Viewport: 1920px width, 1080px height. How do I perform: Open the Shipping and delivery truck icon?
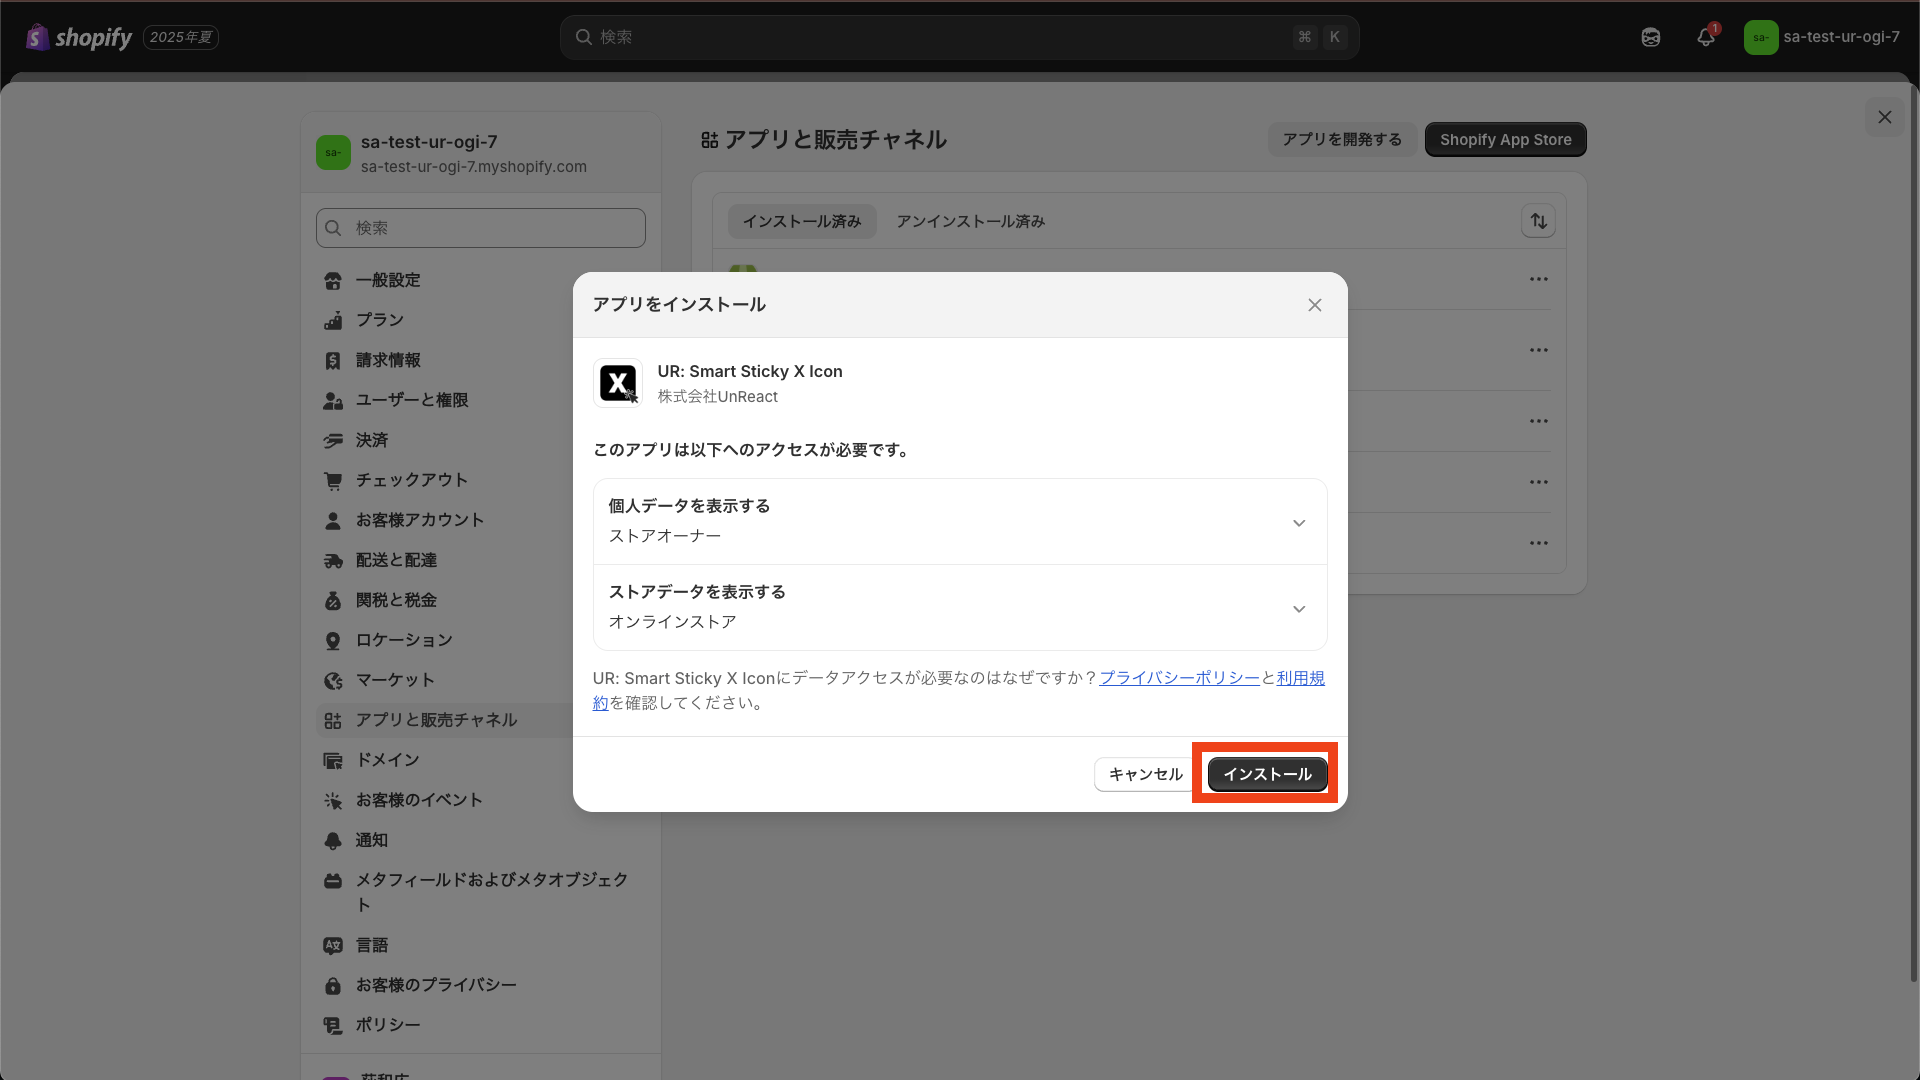pos(333,561)
